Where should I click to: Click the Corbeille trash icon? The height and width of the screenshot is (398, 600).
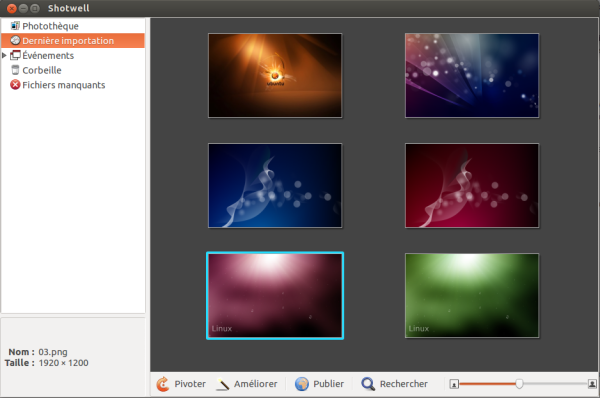[15, 70]
